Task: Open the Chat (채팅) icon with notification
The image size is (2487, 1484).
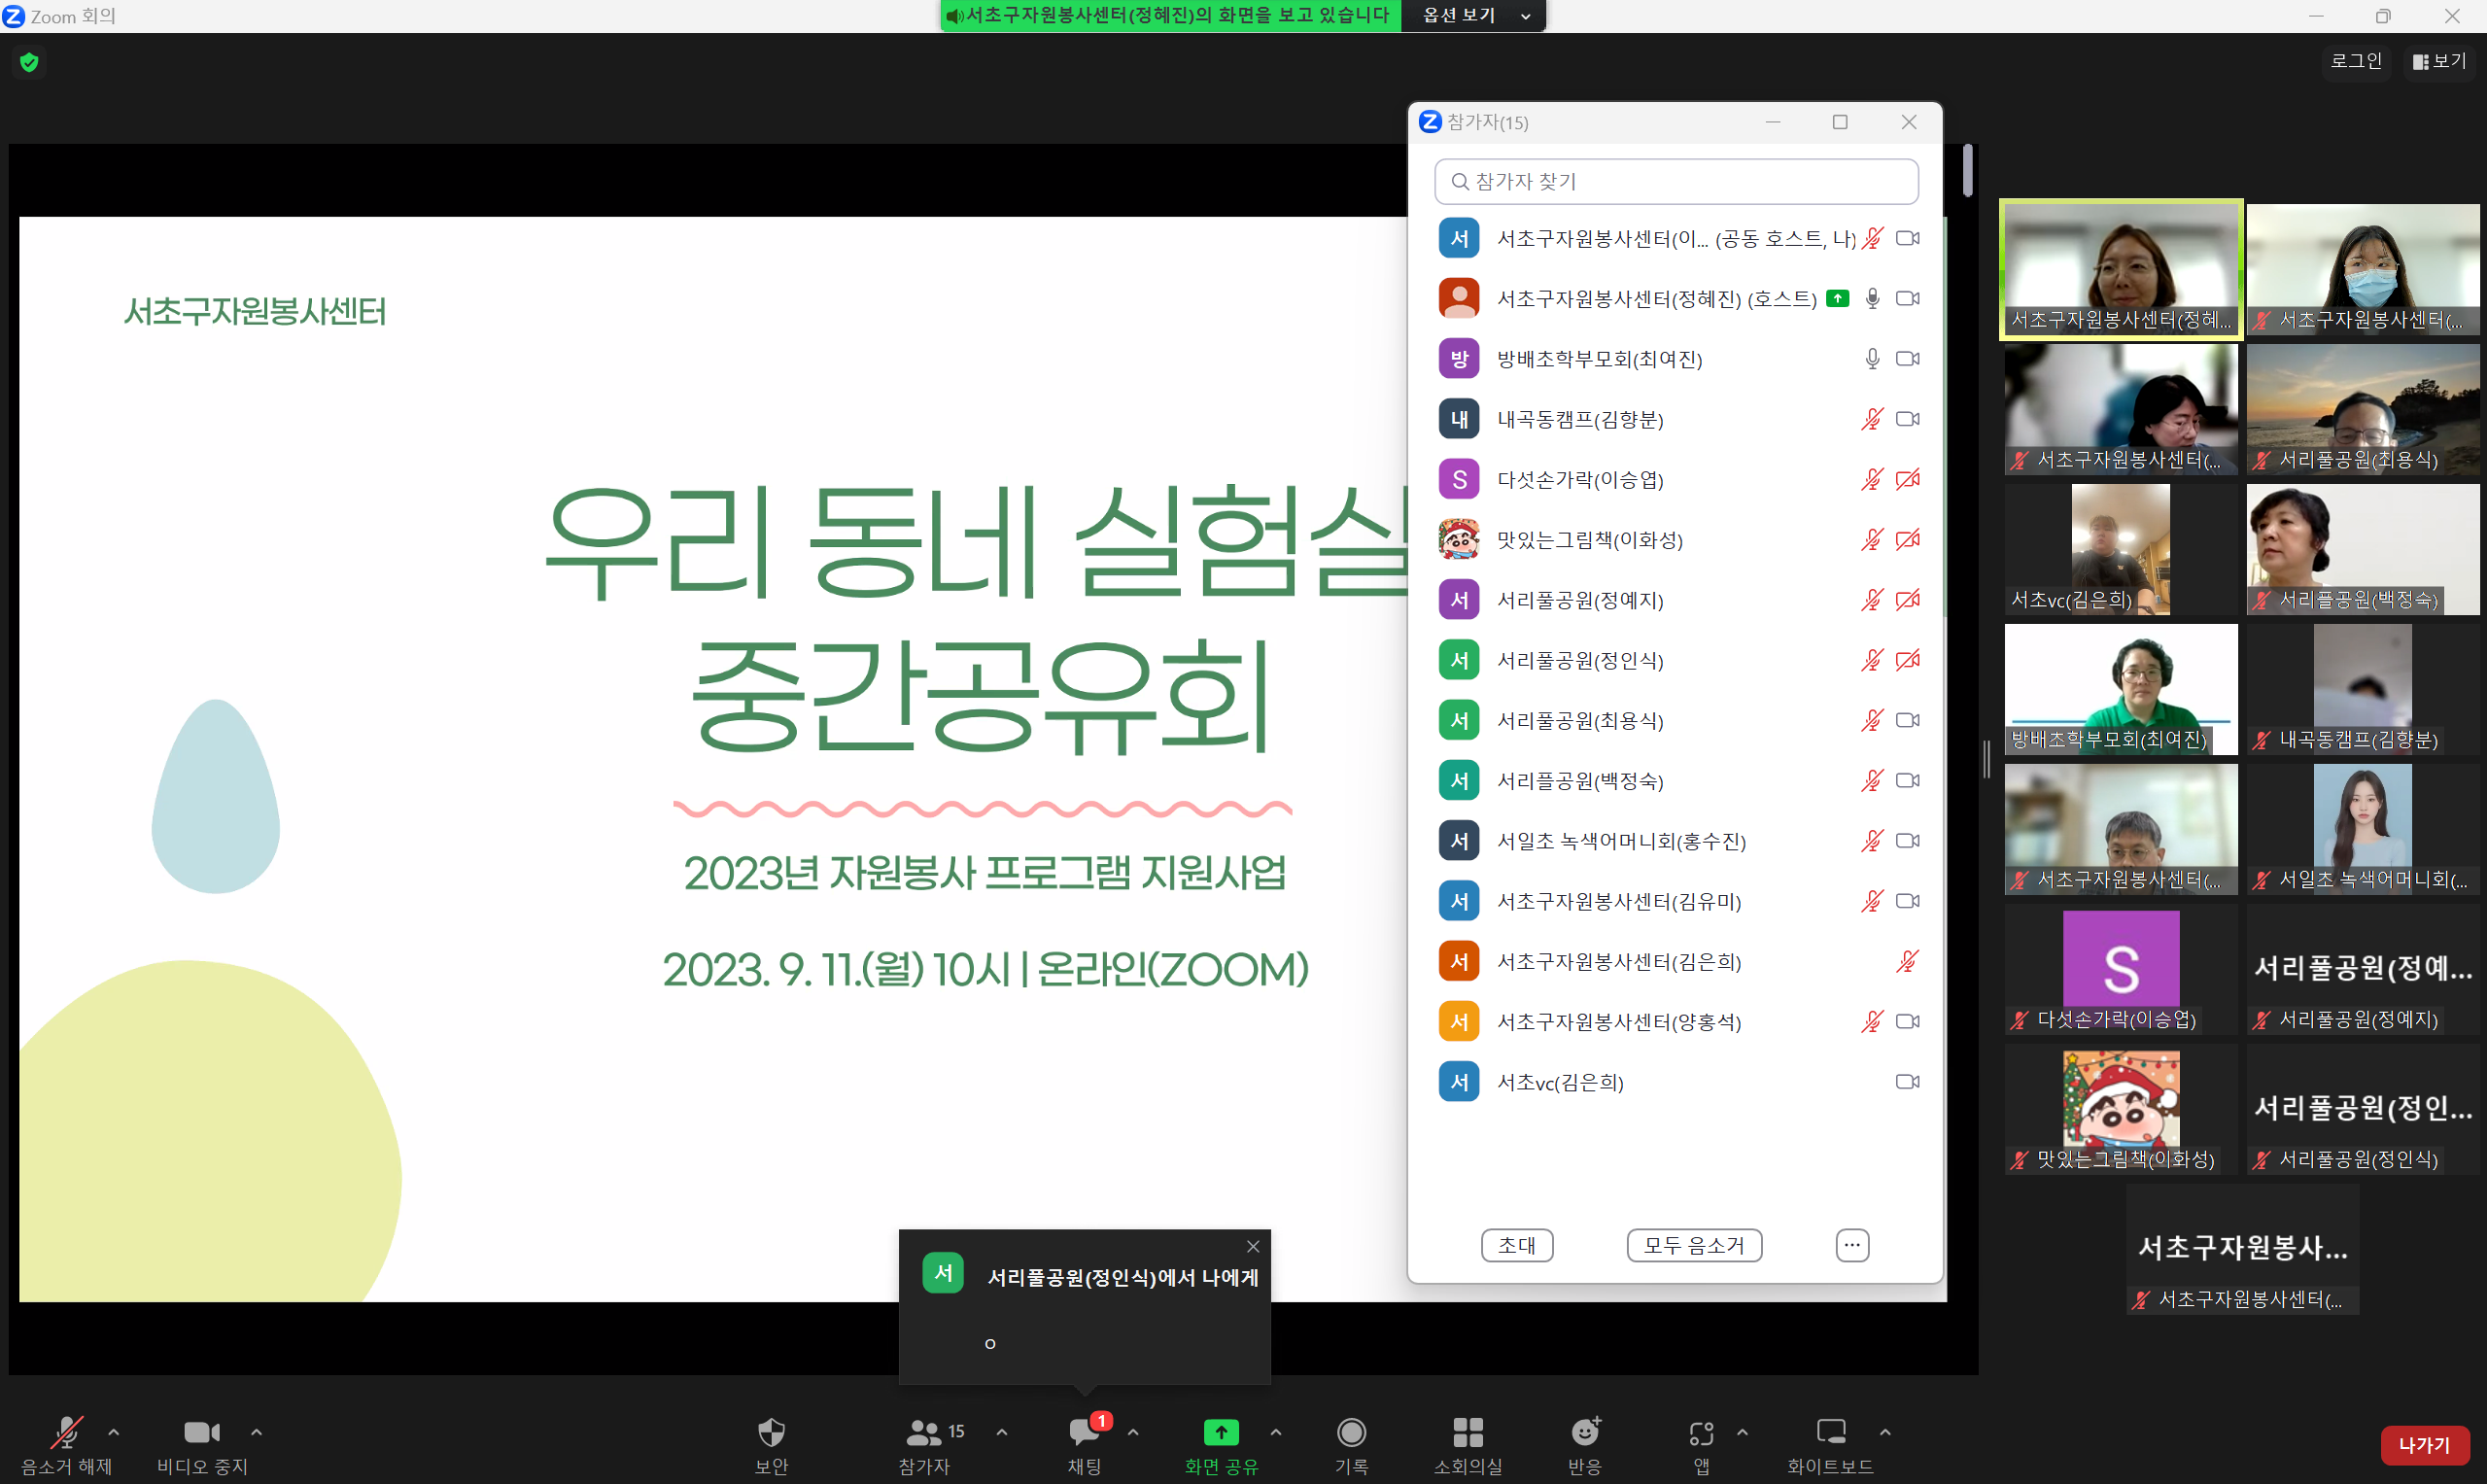Action: point(1084,1433)
